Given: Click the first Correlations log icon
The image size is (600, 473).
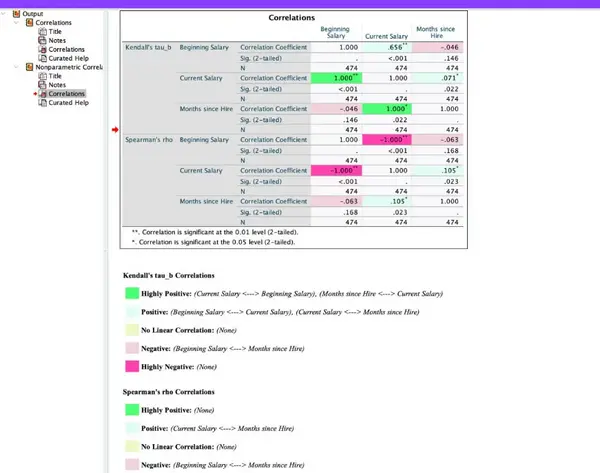Looking at the screenshot, I should click(x=29, y=23).
